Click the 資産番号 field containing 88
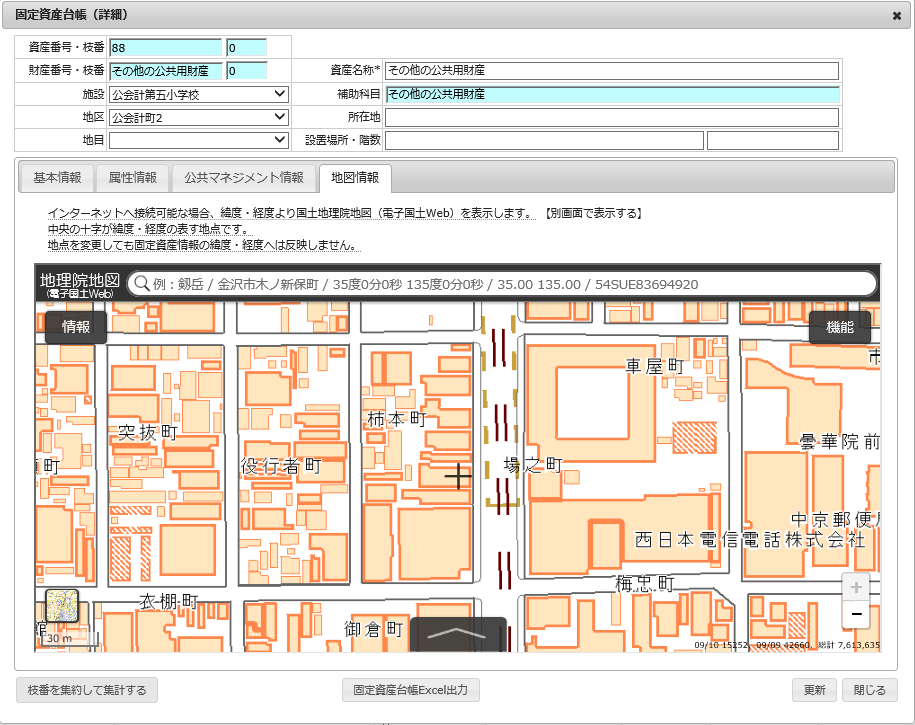This screenshot has height=725, width=915. click(x=166, y=48)
